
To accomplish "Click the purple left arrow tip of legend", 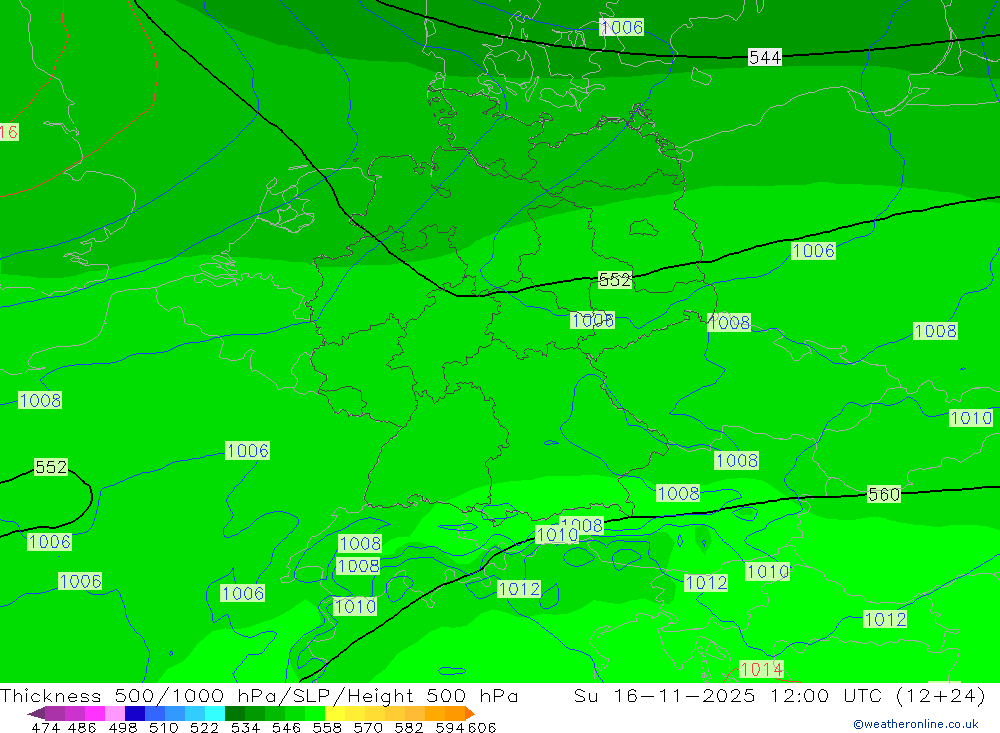I will (x=36, y=713).
